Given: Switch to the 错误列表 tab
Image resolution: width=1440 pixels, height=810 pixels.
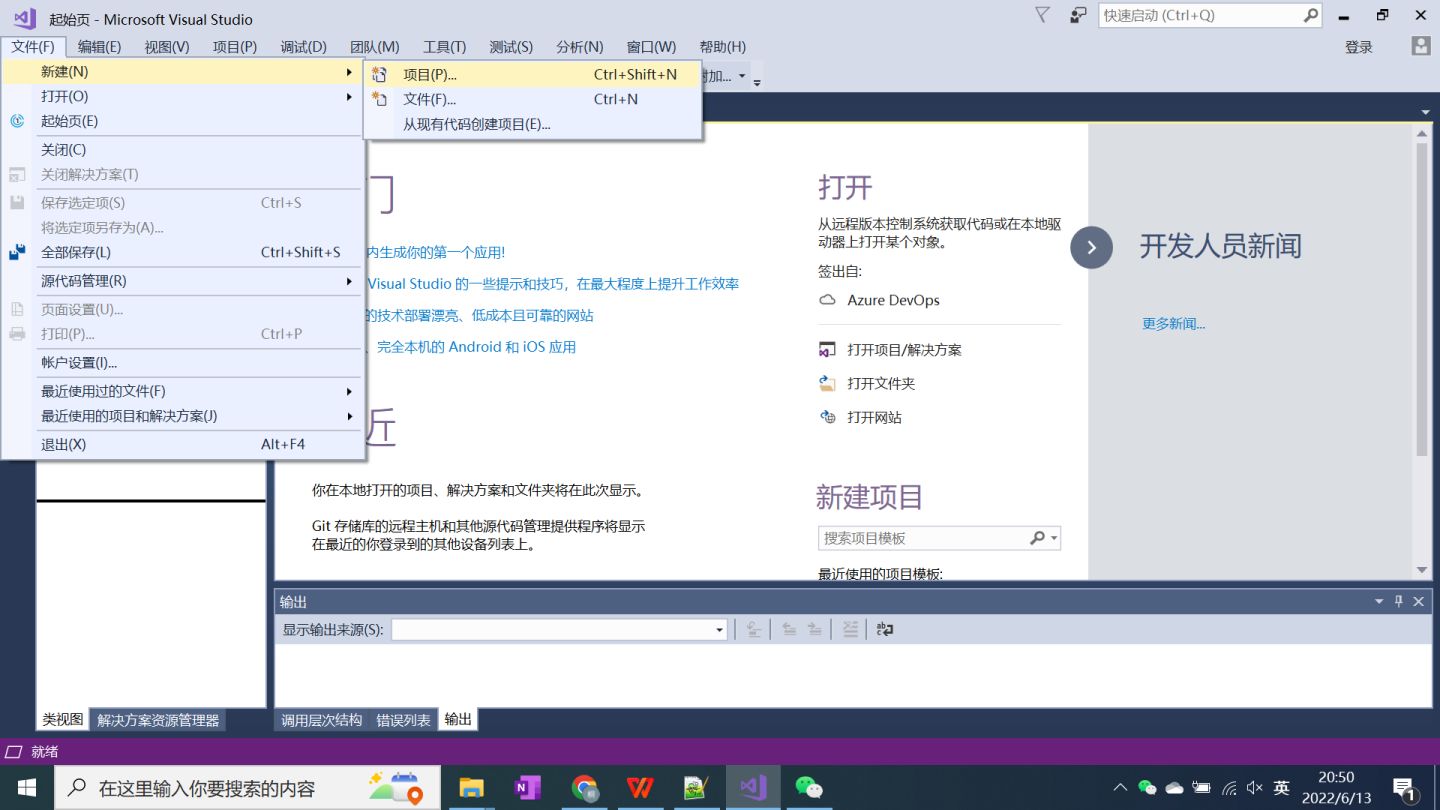Looking at the screenshot, I should click(403, 720).
